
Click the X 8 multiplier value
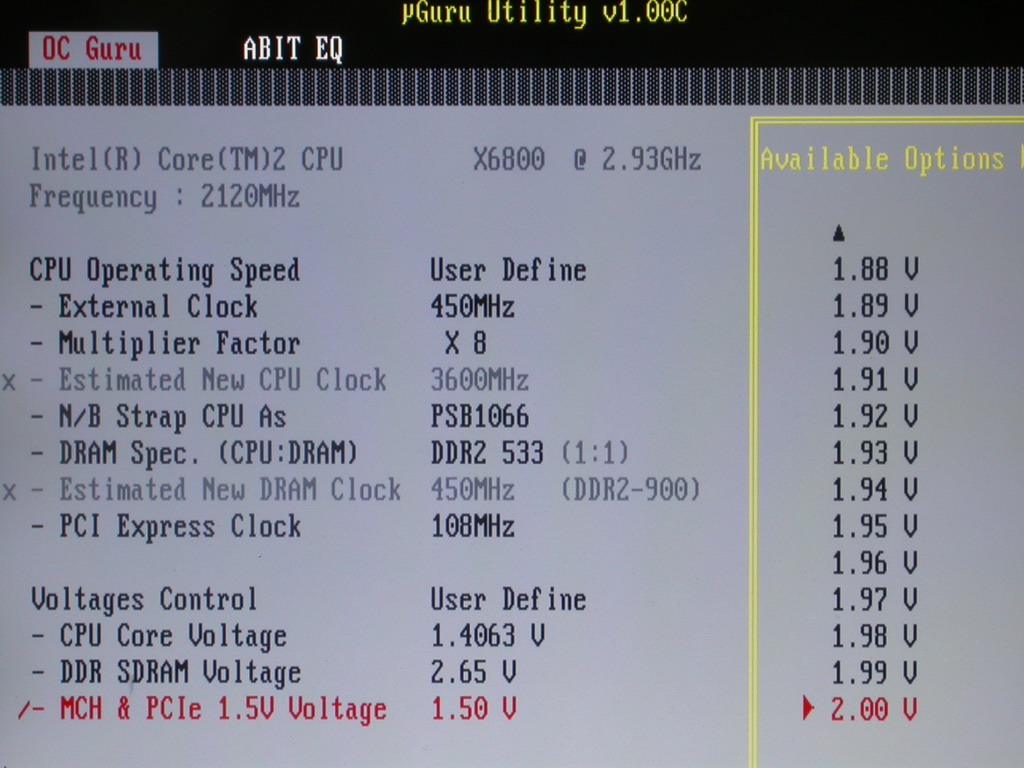coord(465,343)
